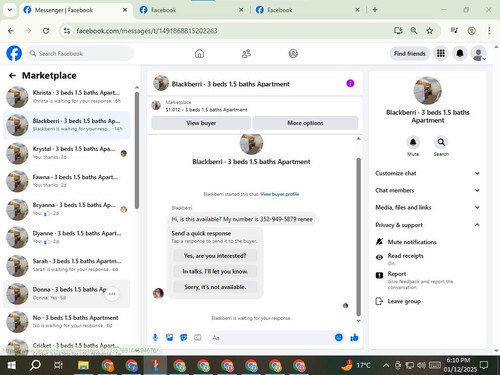This screenshot has width=500, height=375.
Task: Open Fawna apartment conversation
Action: click(x=66, y=181)
